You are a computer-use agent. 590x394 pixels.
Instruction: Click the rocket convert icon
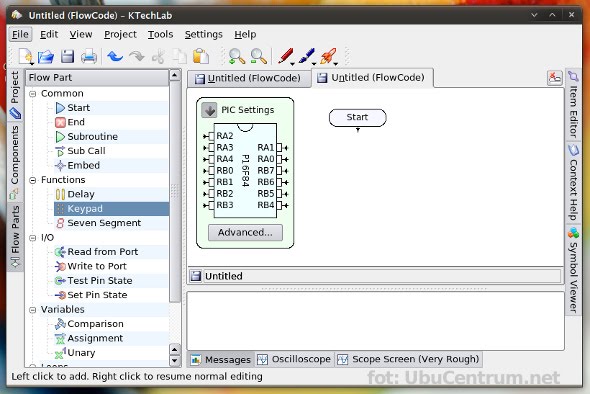coord(328,56)
